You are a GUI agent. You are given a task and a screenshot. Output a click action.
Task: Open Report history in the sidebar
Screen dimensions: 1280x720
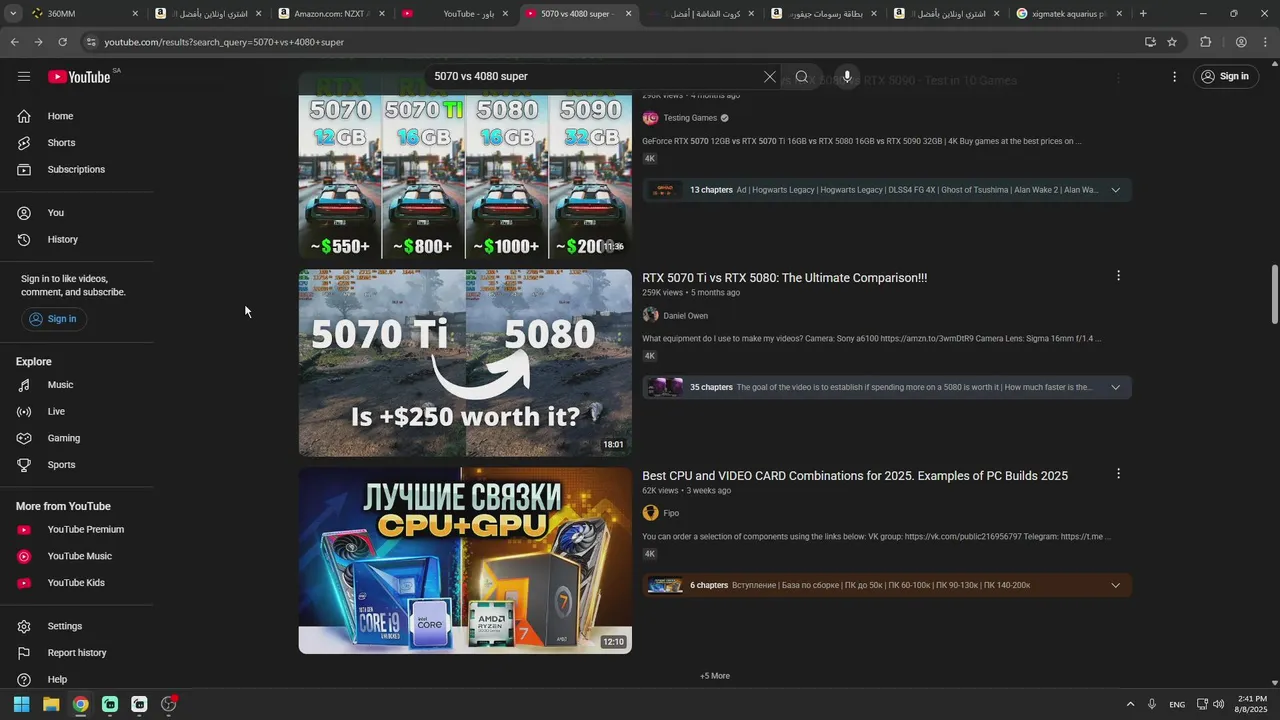77,653
